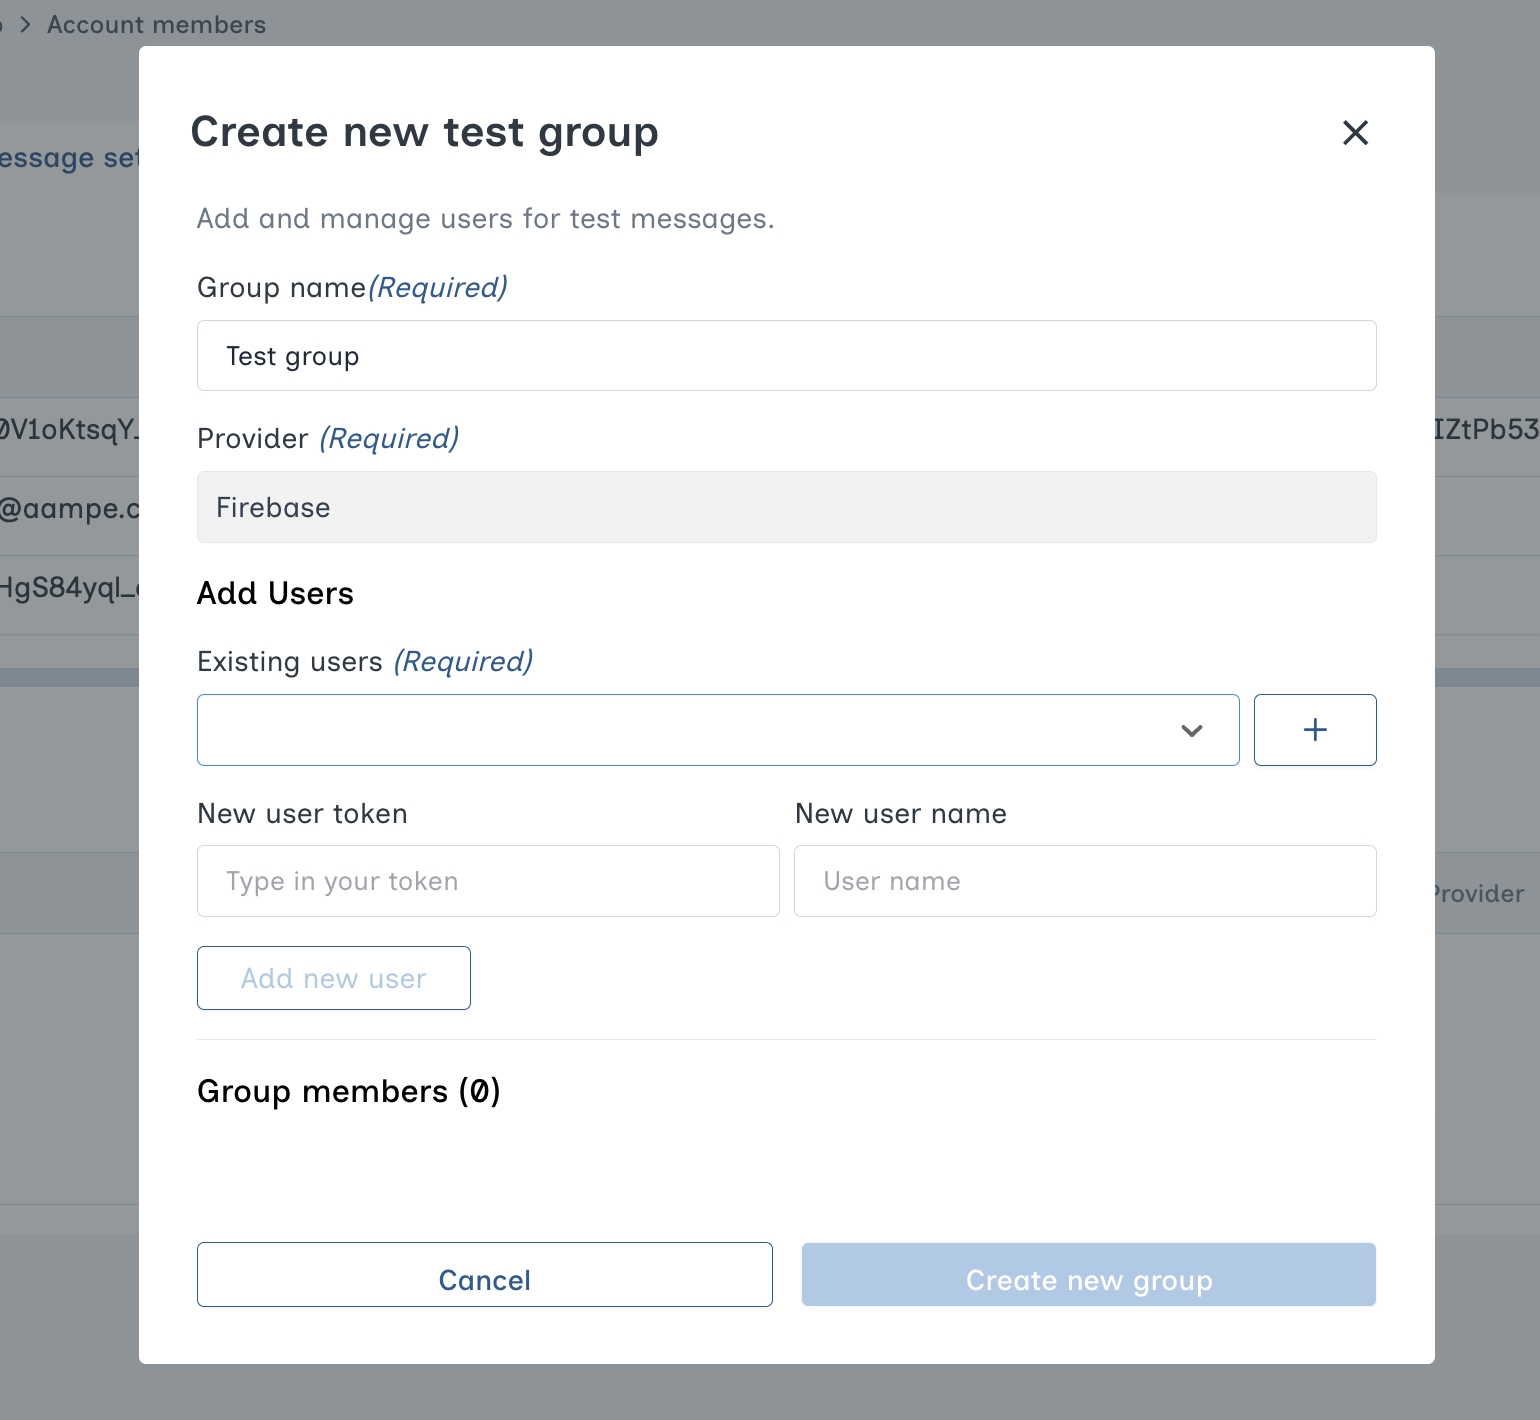Image resolution: width=1540 pixels, height=1420 pixels.
Task: Click the Add Users section heading
Action: (275, 592)
